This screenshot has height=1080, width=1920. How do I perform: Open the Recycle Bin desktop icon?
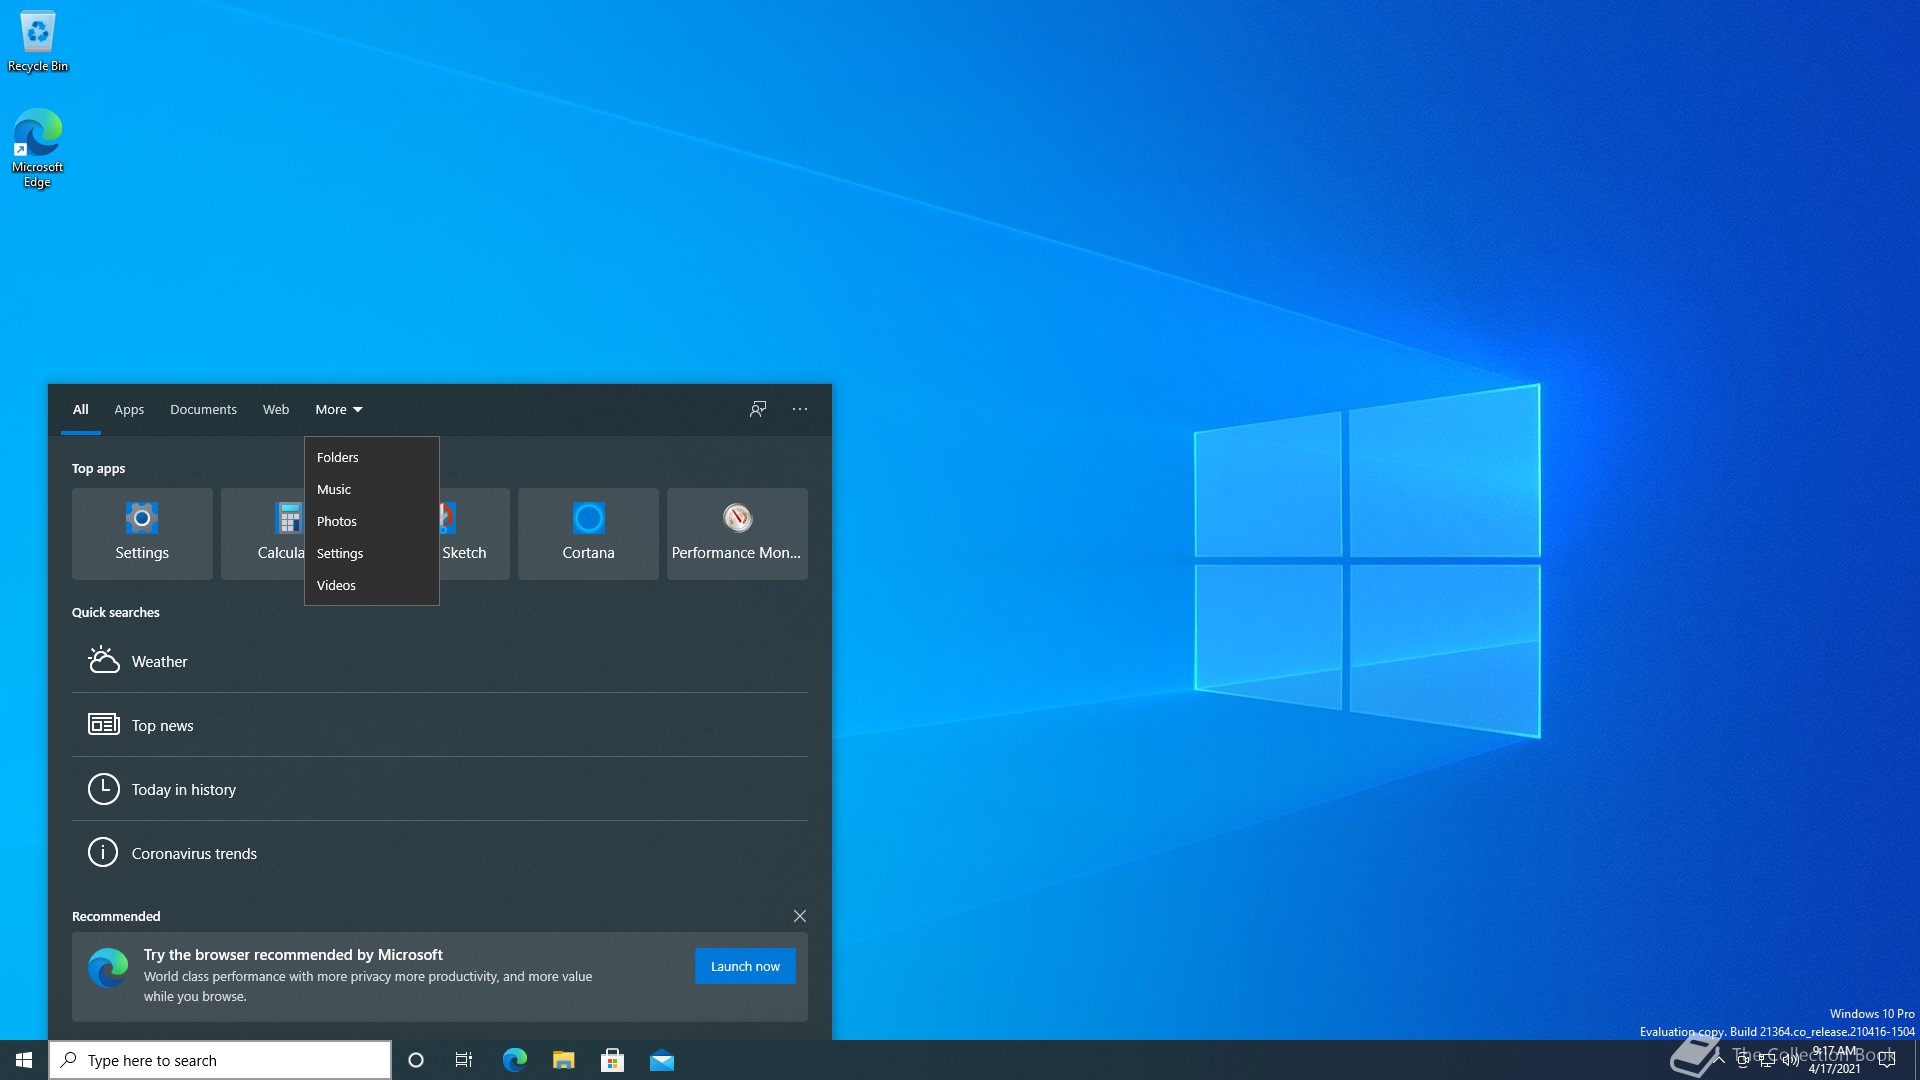pyautogui.click(x=38, y=41)
